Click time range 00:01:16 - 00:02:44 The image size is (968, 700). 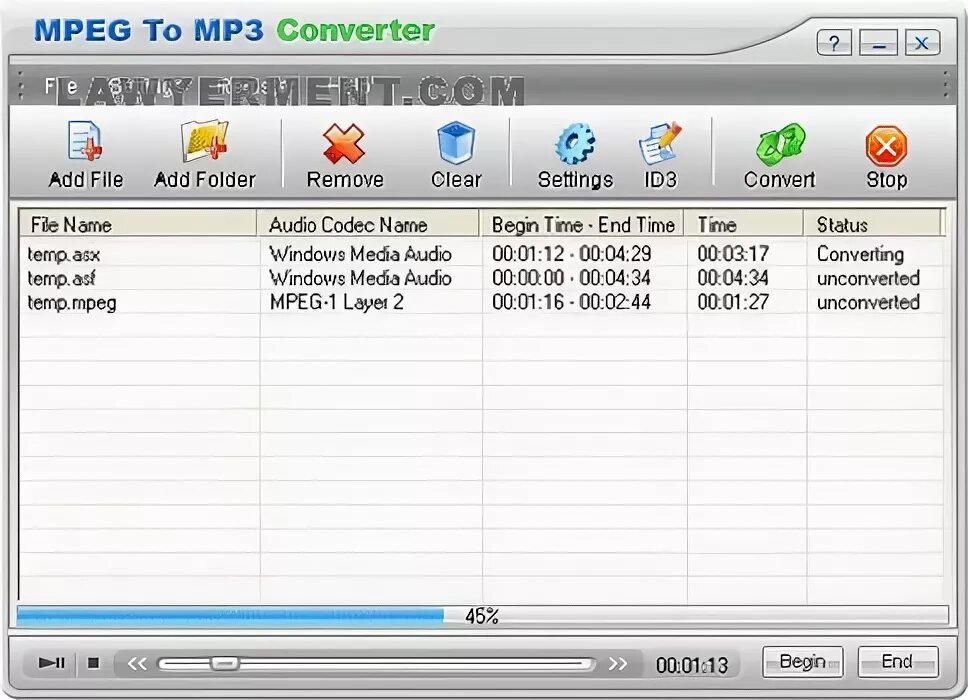572,302
